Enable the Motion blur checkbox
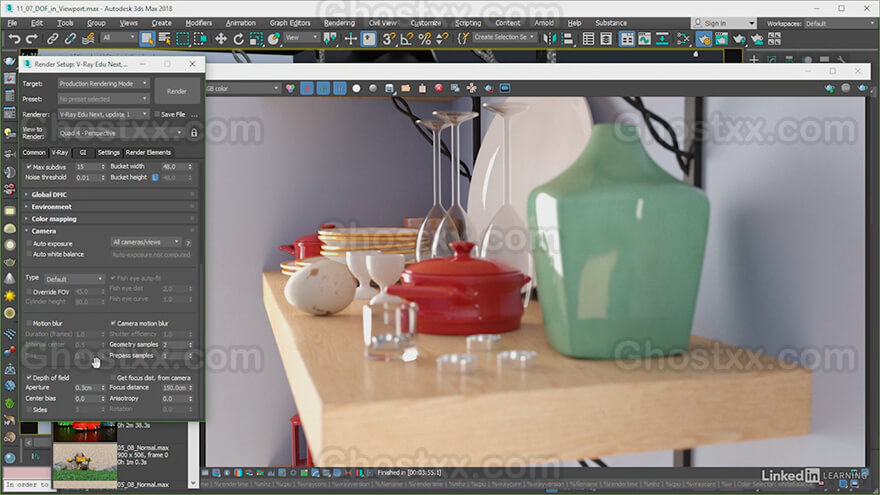Viewport: 880px width, 495px height. coord(29,323)
